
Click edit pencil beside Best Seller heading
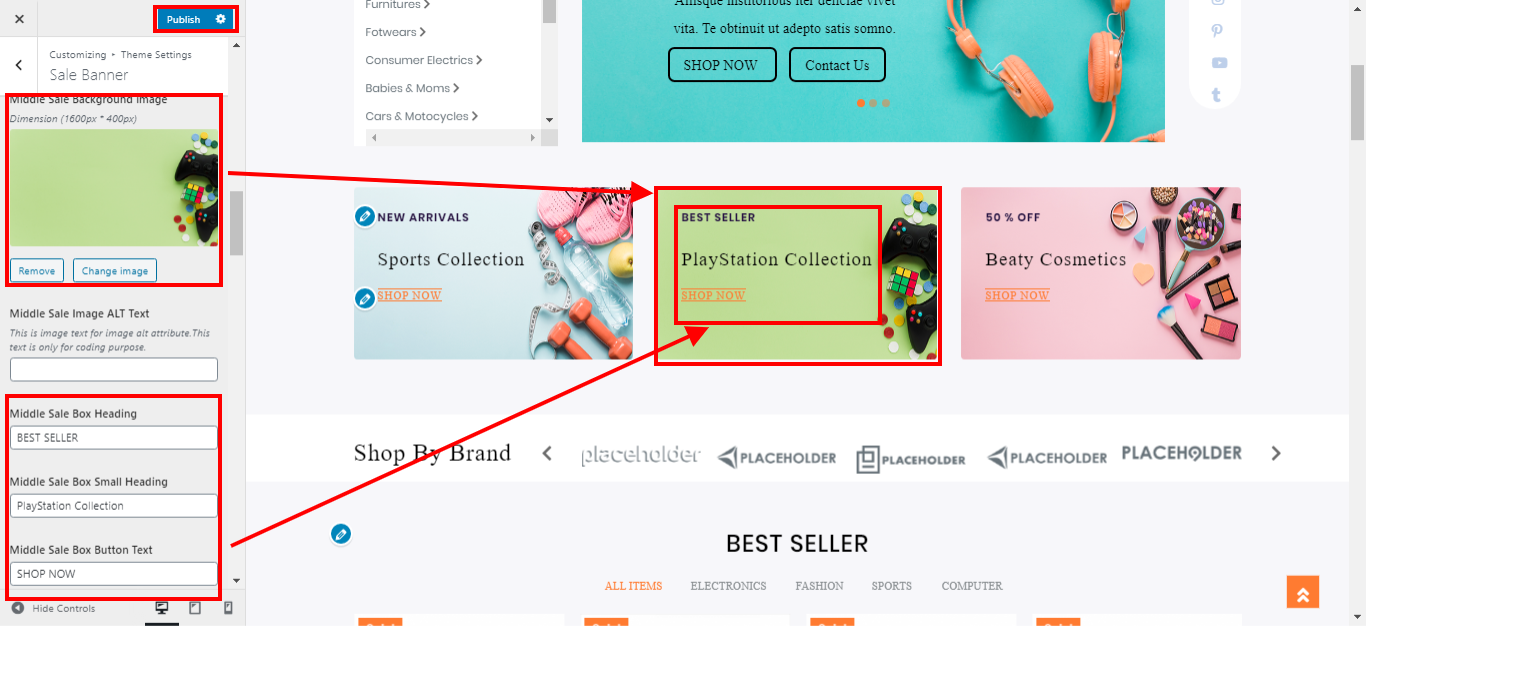[341, 534]
